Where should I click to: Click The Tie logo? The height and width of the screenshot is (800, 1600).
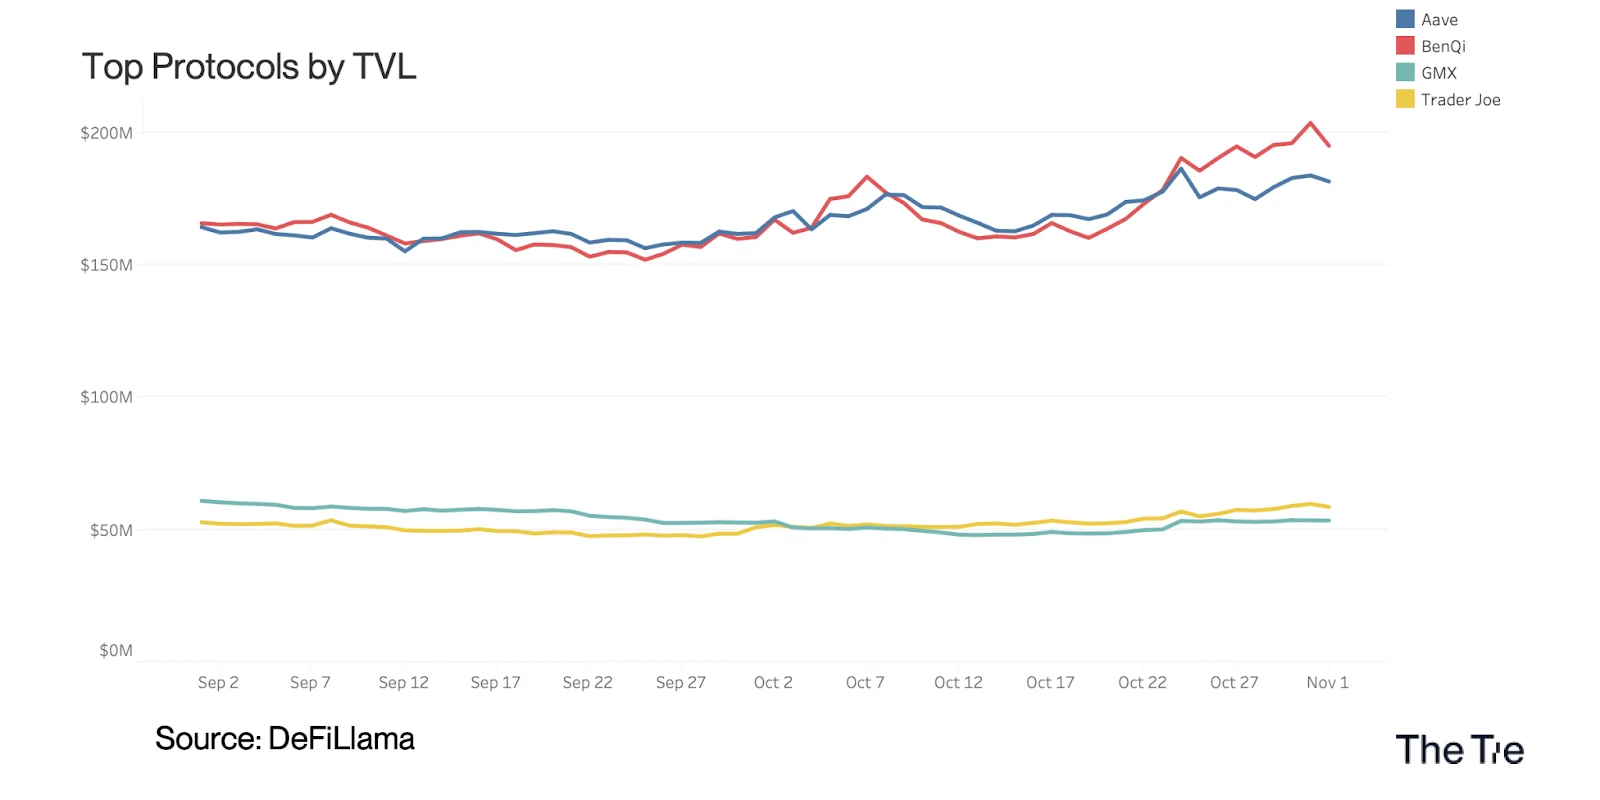pyautogui.click(x=1459, y=750)
